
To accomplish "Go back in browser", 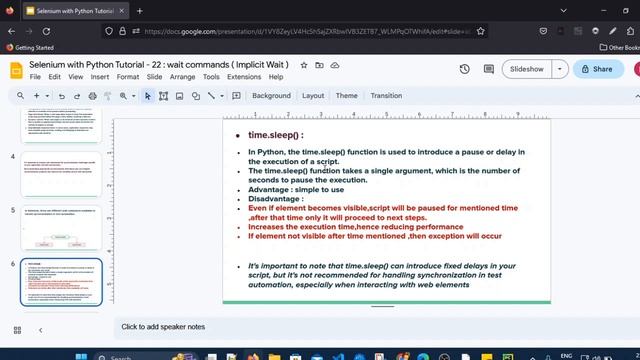I will click(x=11, y=31).
